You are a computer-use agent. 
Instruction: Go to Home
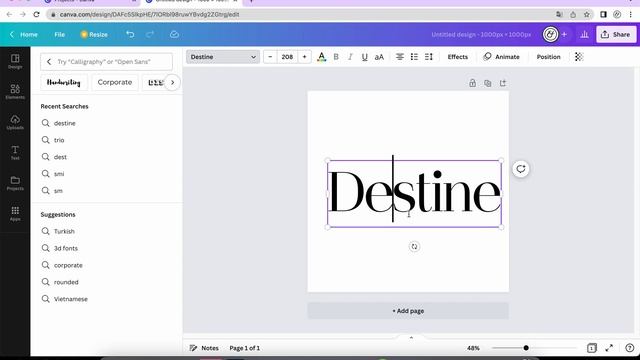24,35
